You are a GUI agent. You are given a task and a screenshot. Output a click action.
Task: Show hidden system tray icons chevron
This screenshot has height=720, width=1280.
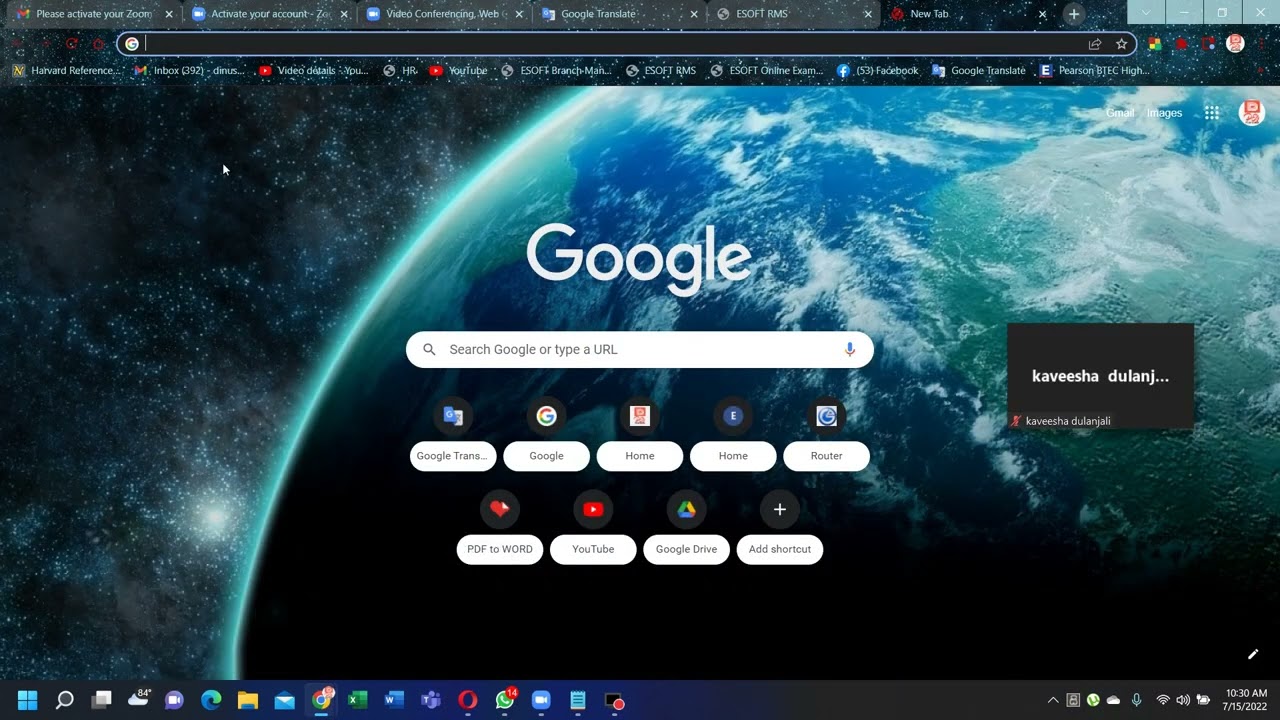[x=1053, y=700]
